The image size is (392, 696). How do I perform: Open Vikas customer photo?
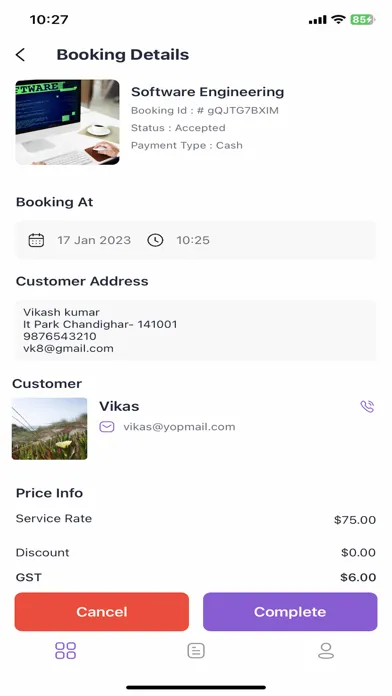tap(49, 428)
